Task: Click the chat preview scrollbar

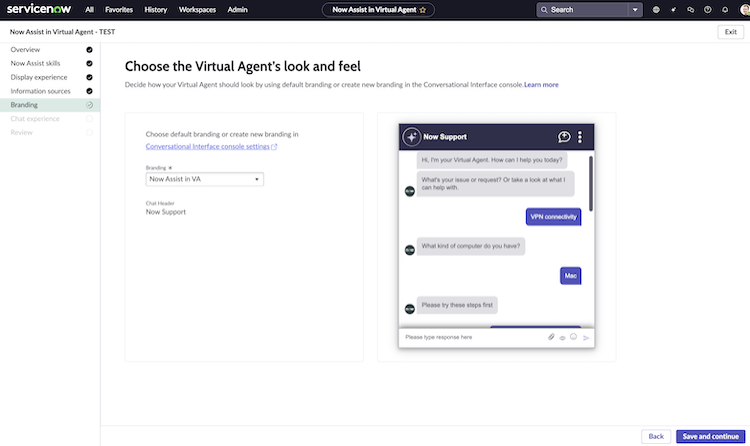Action: coord(591,183)
